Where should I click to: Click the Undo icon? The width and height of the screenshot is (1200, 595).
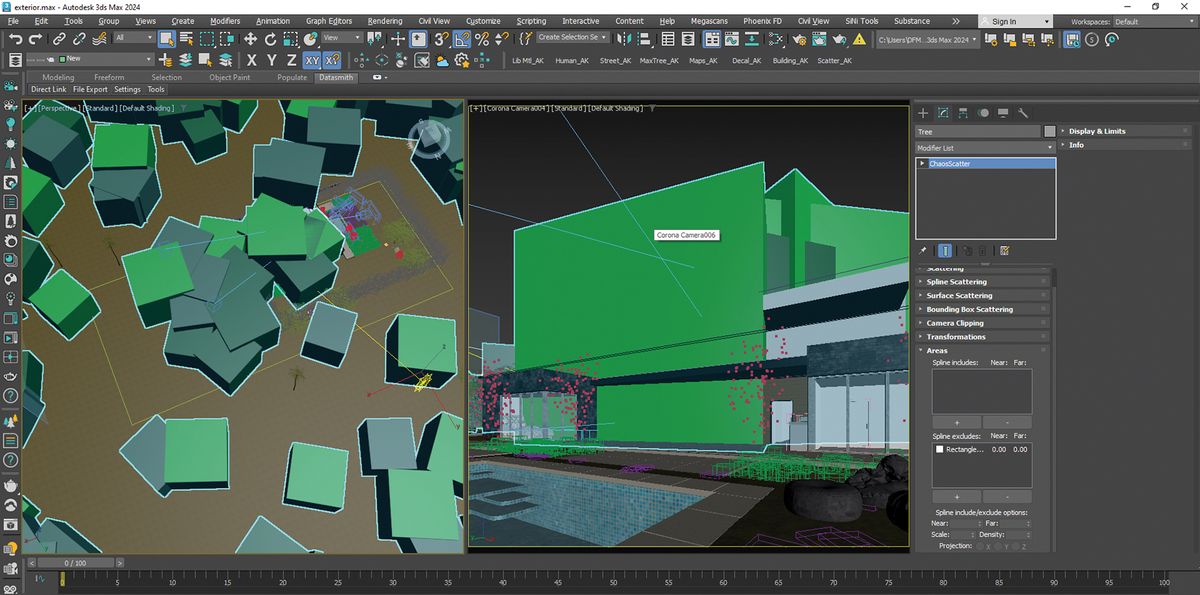coord(14,39)
